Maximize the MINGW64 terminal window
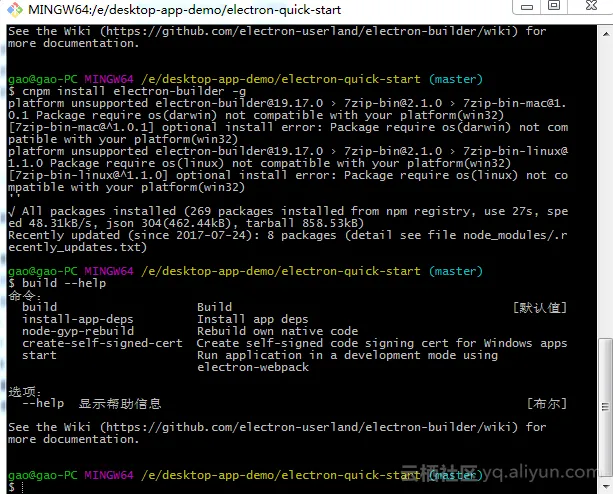Image resolution: width=613 pixels, height=494 pixels. point(554,6)
